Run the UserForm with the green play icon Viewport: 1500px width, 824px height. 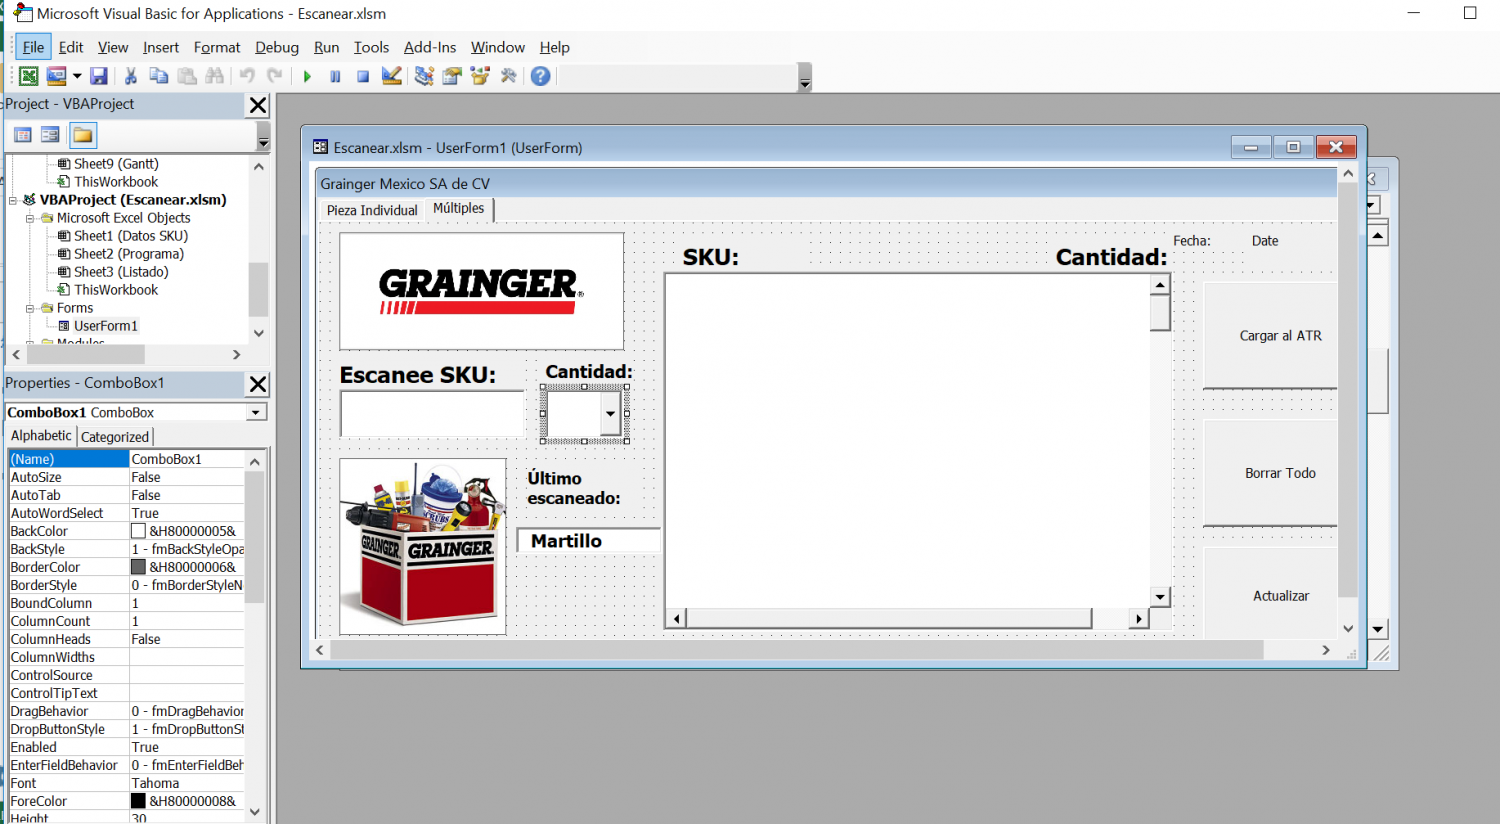[307, 76]
